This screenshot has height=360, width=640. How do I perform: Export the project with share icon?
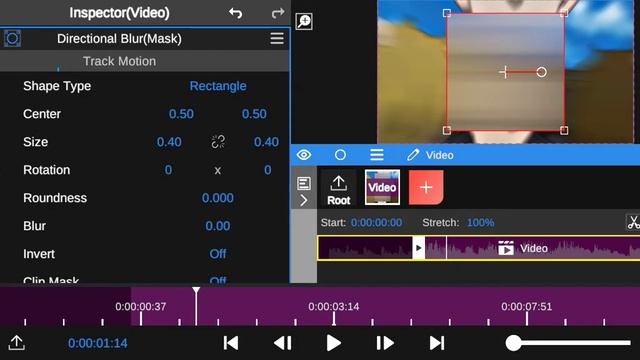[17, 343]
